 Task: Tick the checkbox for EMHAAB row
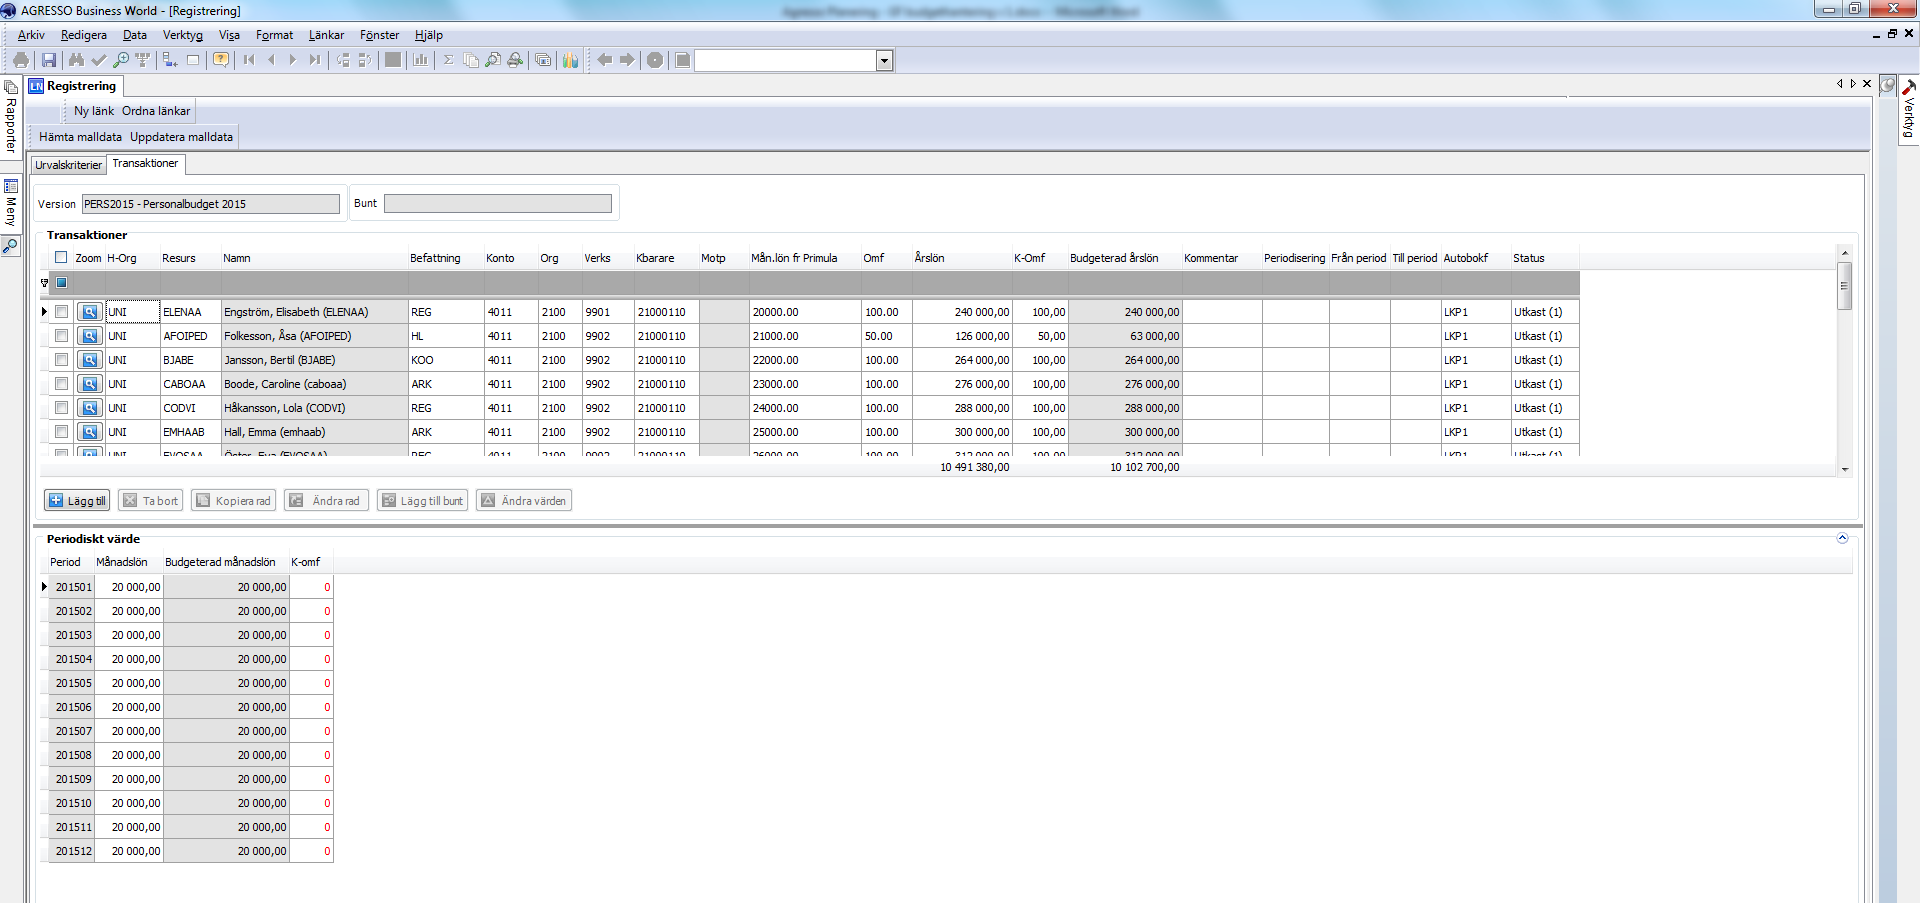click(x=61, y=432)
